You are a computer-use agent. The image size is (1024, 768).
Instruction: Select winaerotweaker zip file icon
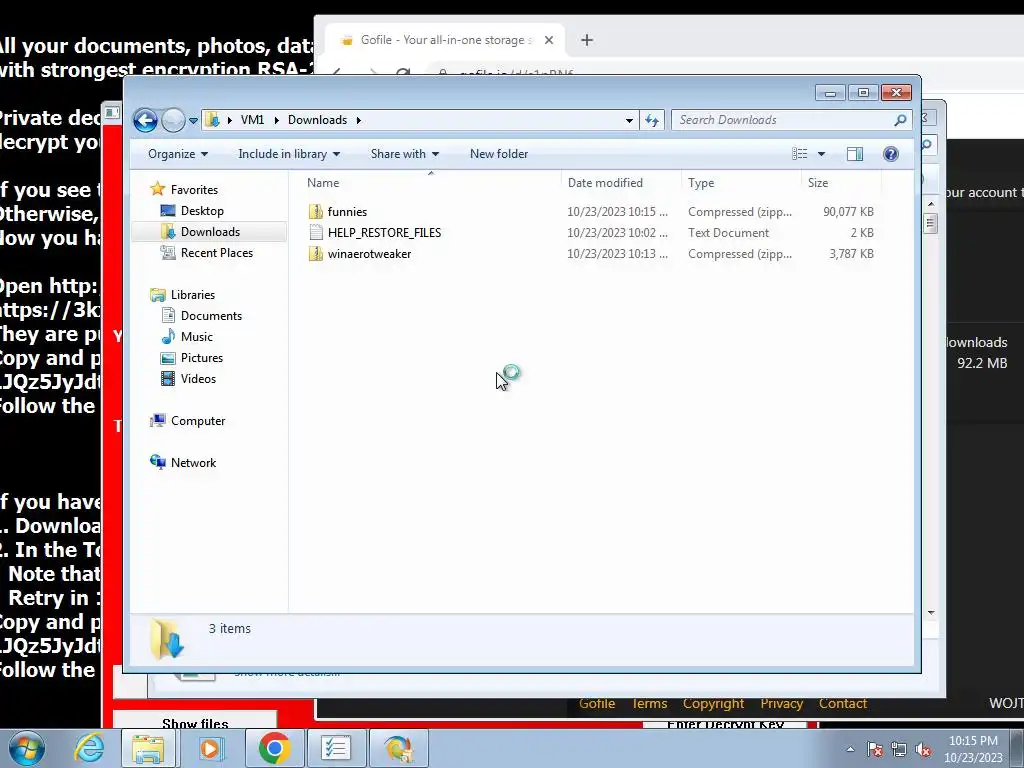(315, 253)
